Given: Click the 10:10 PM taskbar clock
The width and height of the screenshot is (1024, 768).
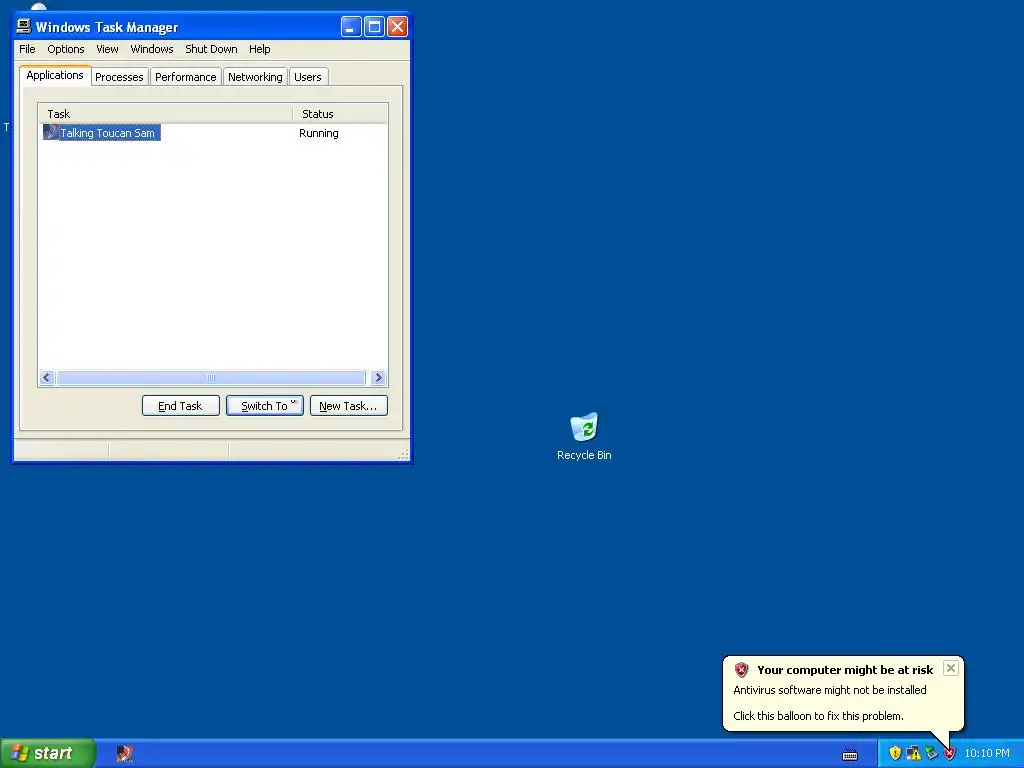Looking at the screenshot, I should pyautogui.click(x=987, y=754).
